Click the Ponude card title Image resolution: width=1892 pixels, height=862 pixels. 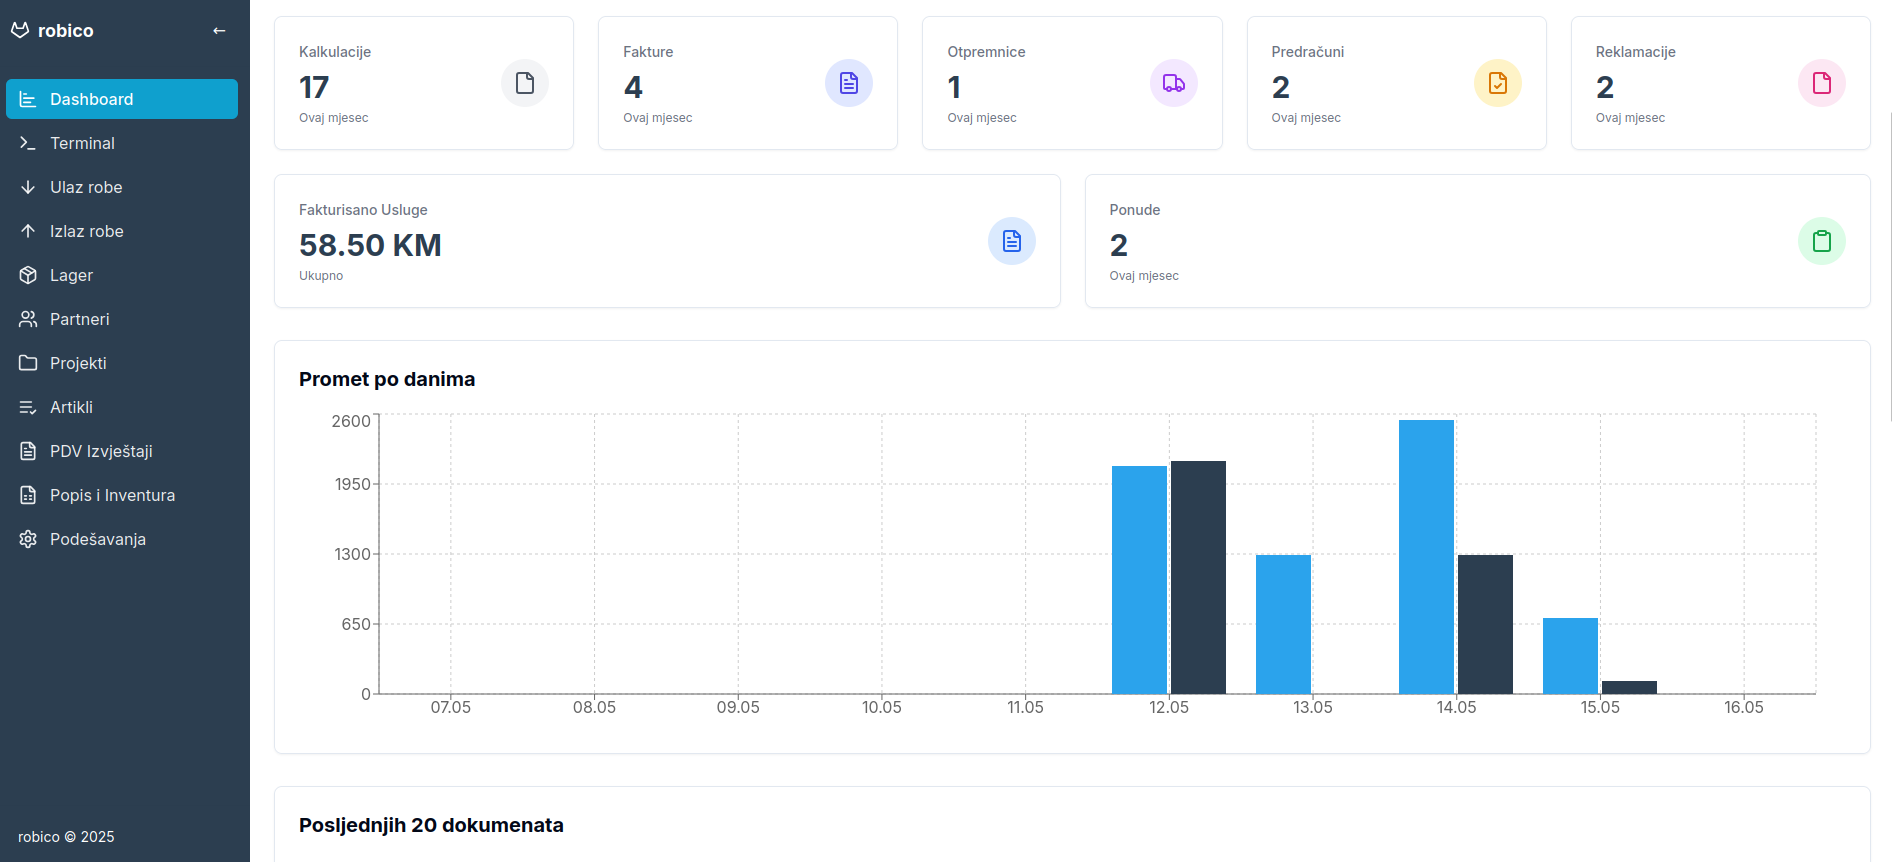tap(1135, 210)
